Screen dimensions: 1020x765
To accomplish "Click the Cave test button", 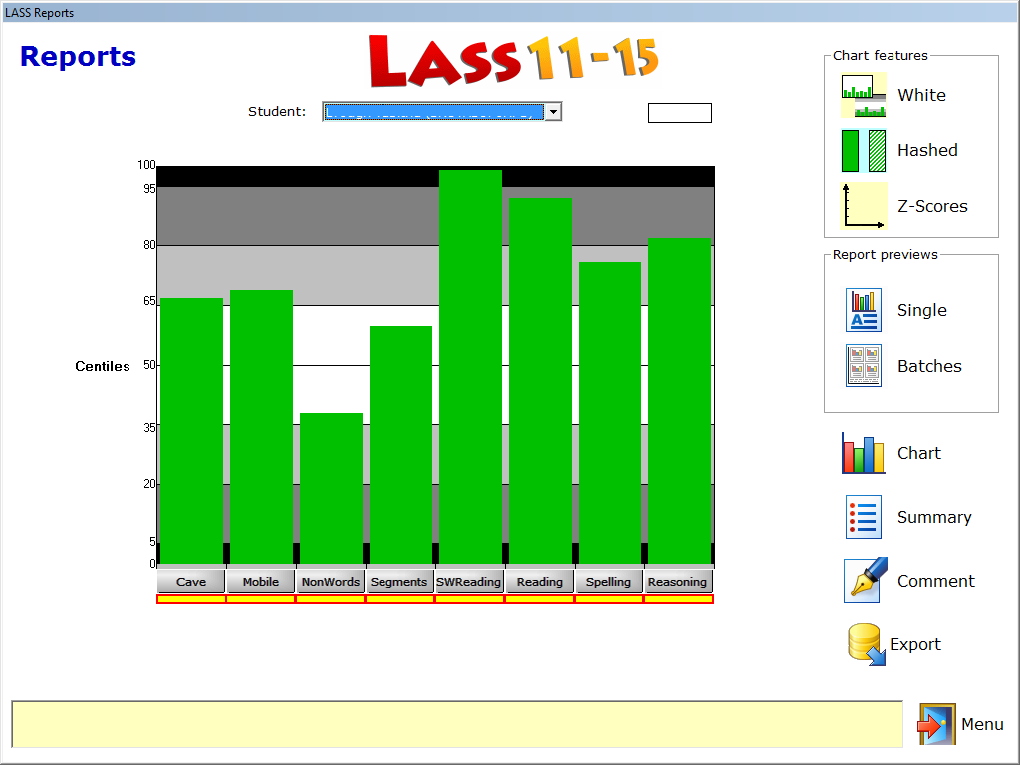I will (191, 582).
